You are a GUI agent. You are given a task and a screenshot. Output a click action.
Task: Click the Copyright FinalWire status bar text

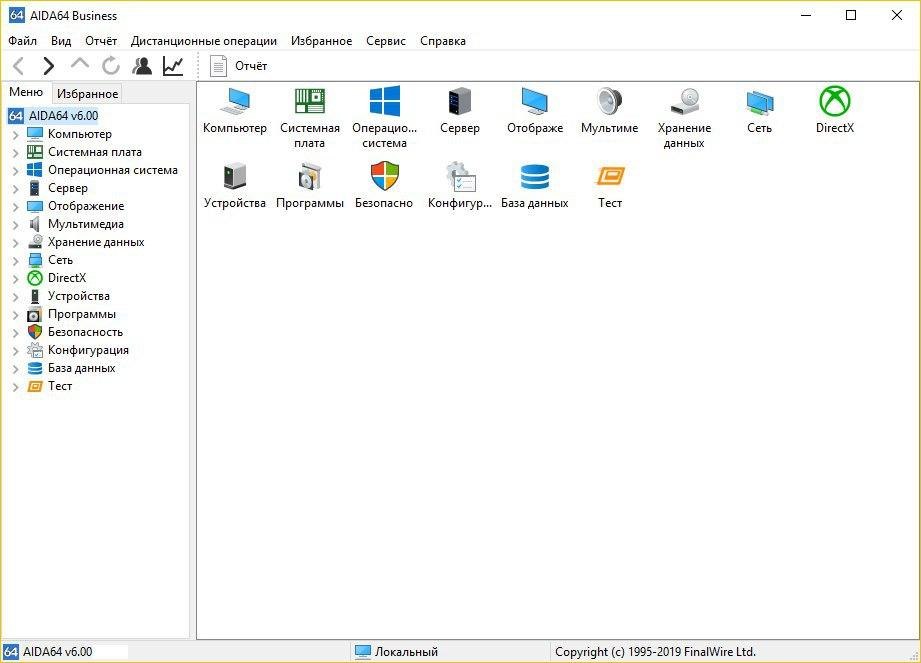656,652
